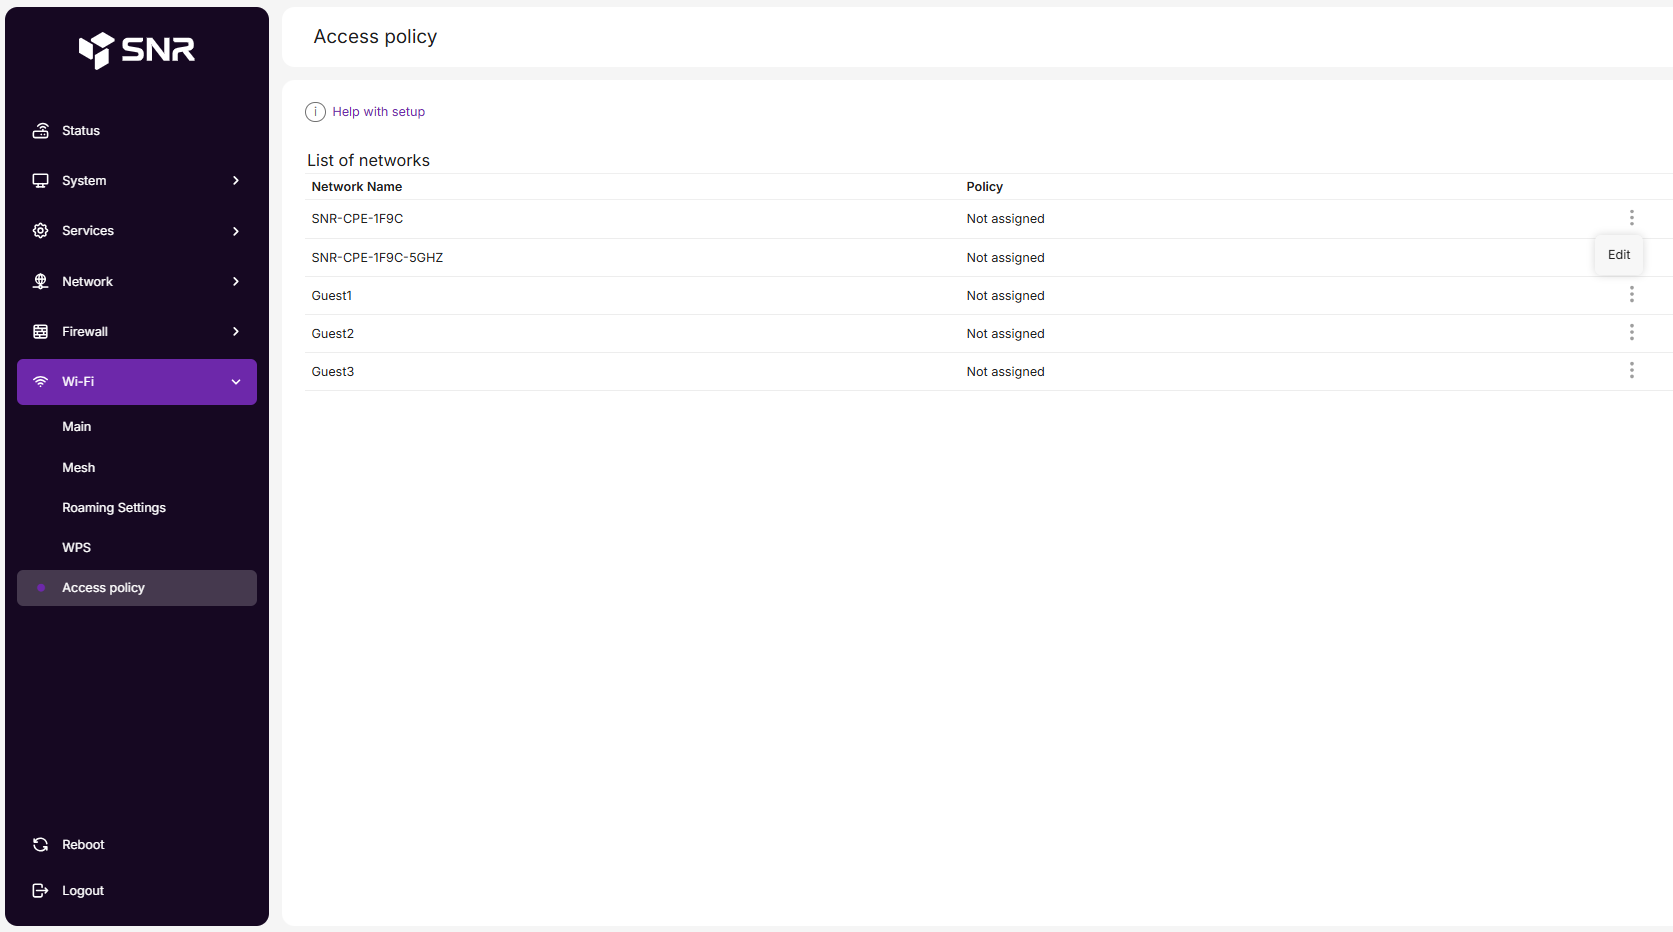Viewport: 1673px width, 932px height.
Task: Expand the System menu chevron
Action: [x=236, y=181]
